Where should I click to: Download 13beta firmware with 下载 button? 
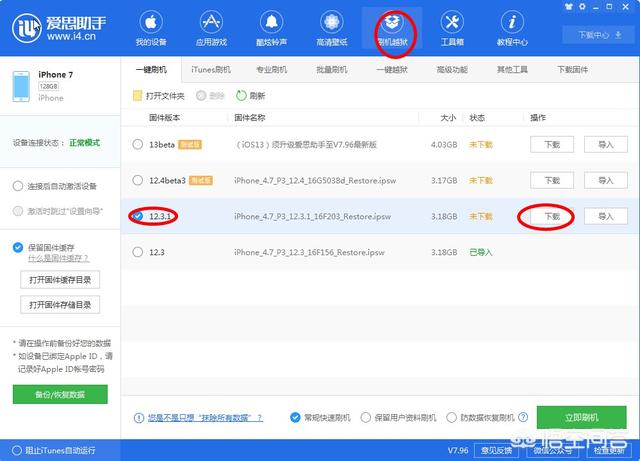coord(552,145)
